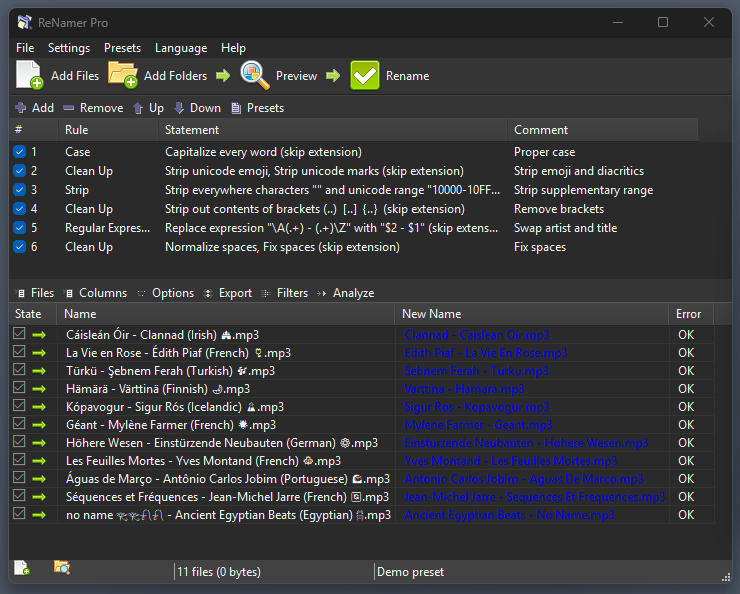
Task: Sort by the Statement column header
Action: tap(333, 130)
